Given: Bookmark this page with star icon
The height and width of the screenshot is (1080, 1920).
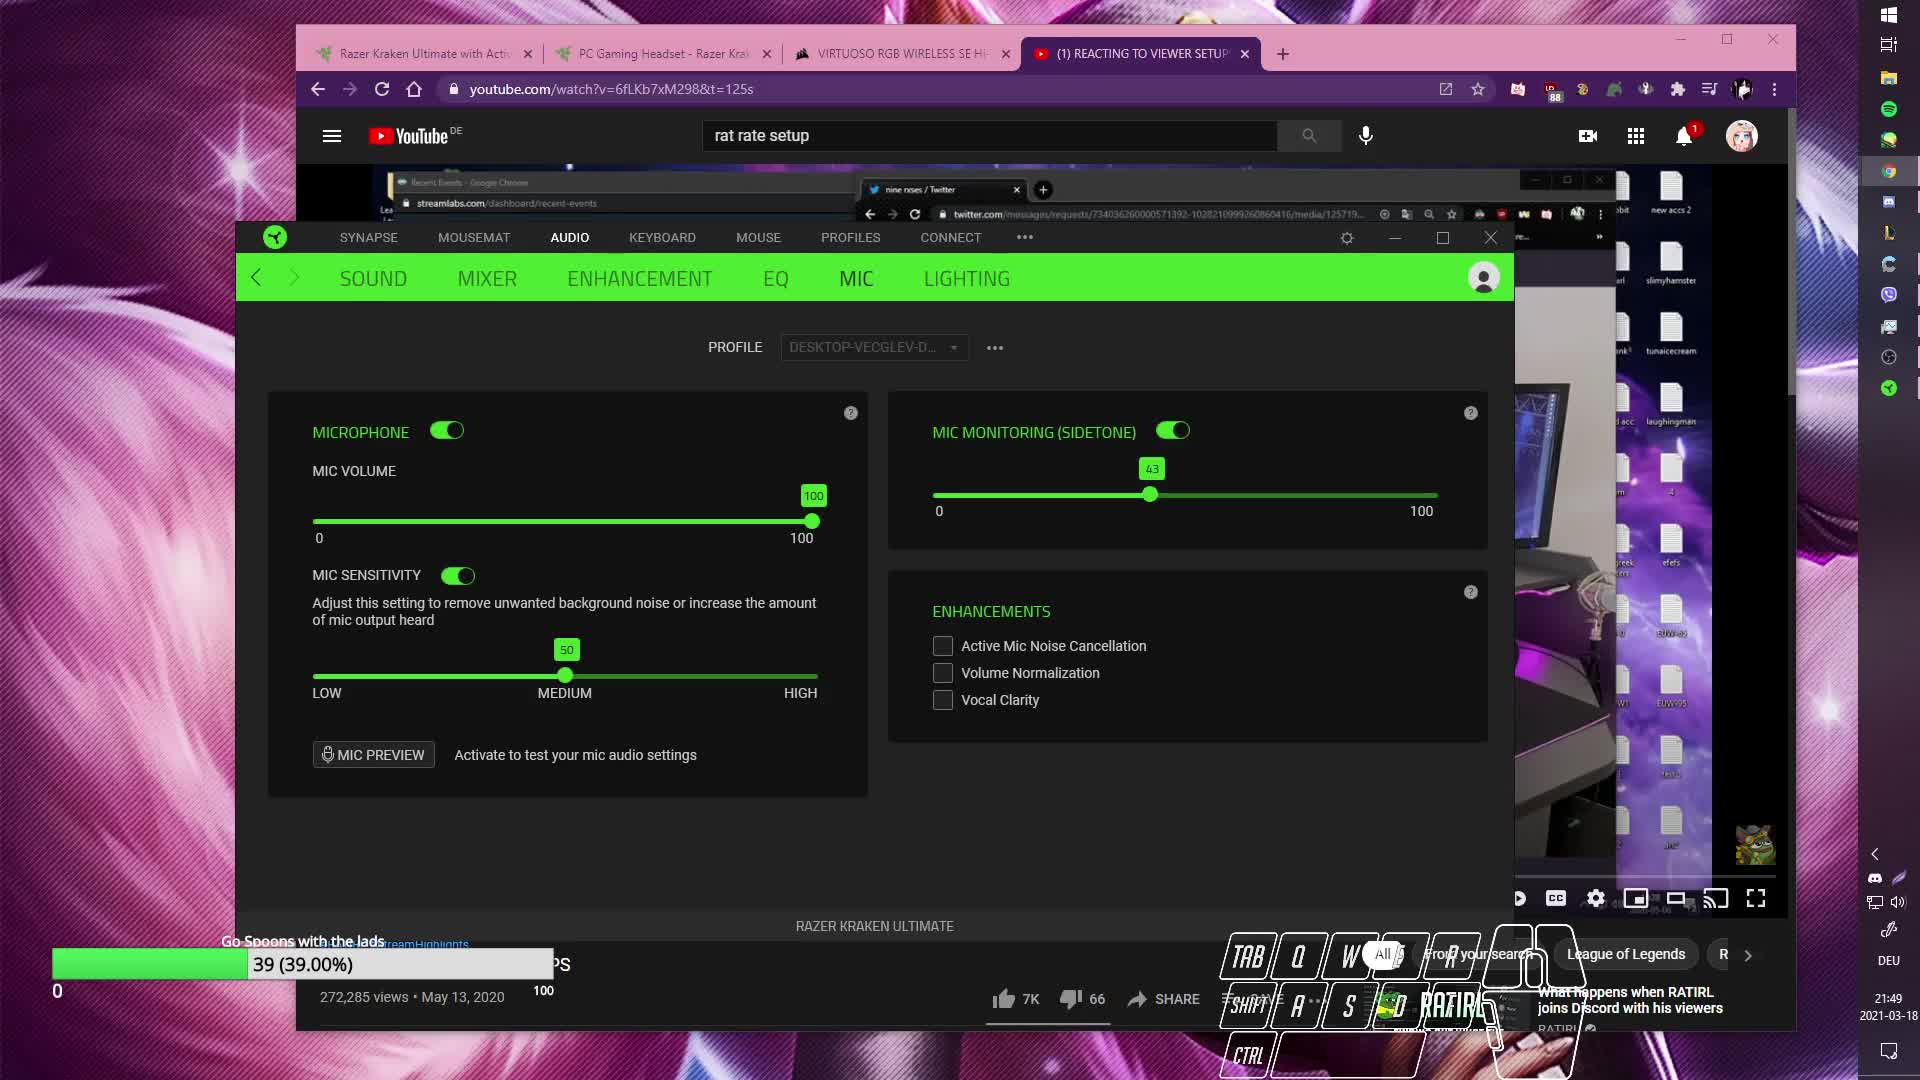Looking at the screenshot, I should pos(1478,89).
